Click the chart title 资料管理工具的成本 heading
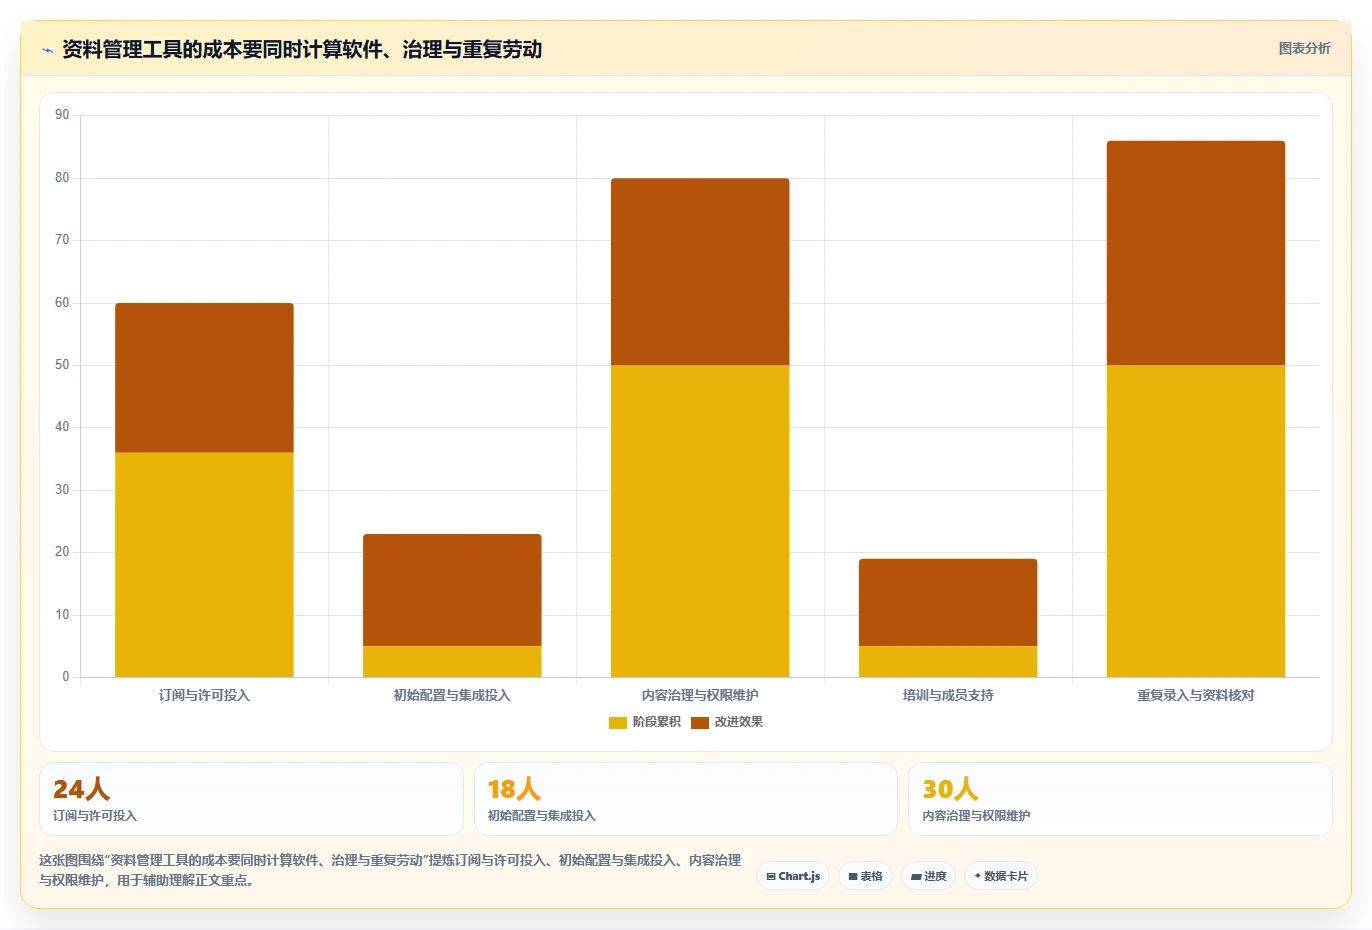1372x930 pixels. coord(302,49)
